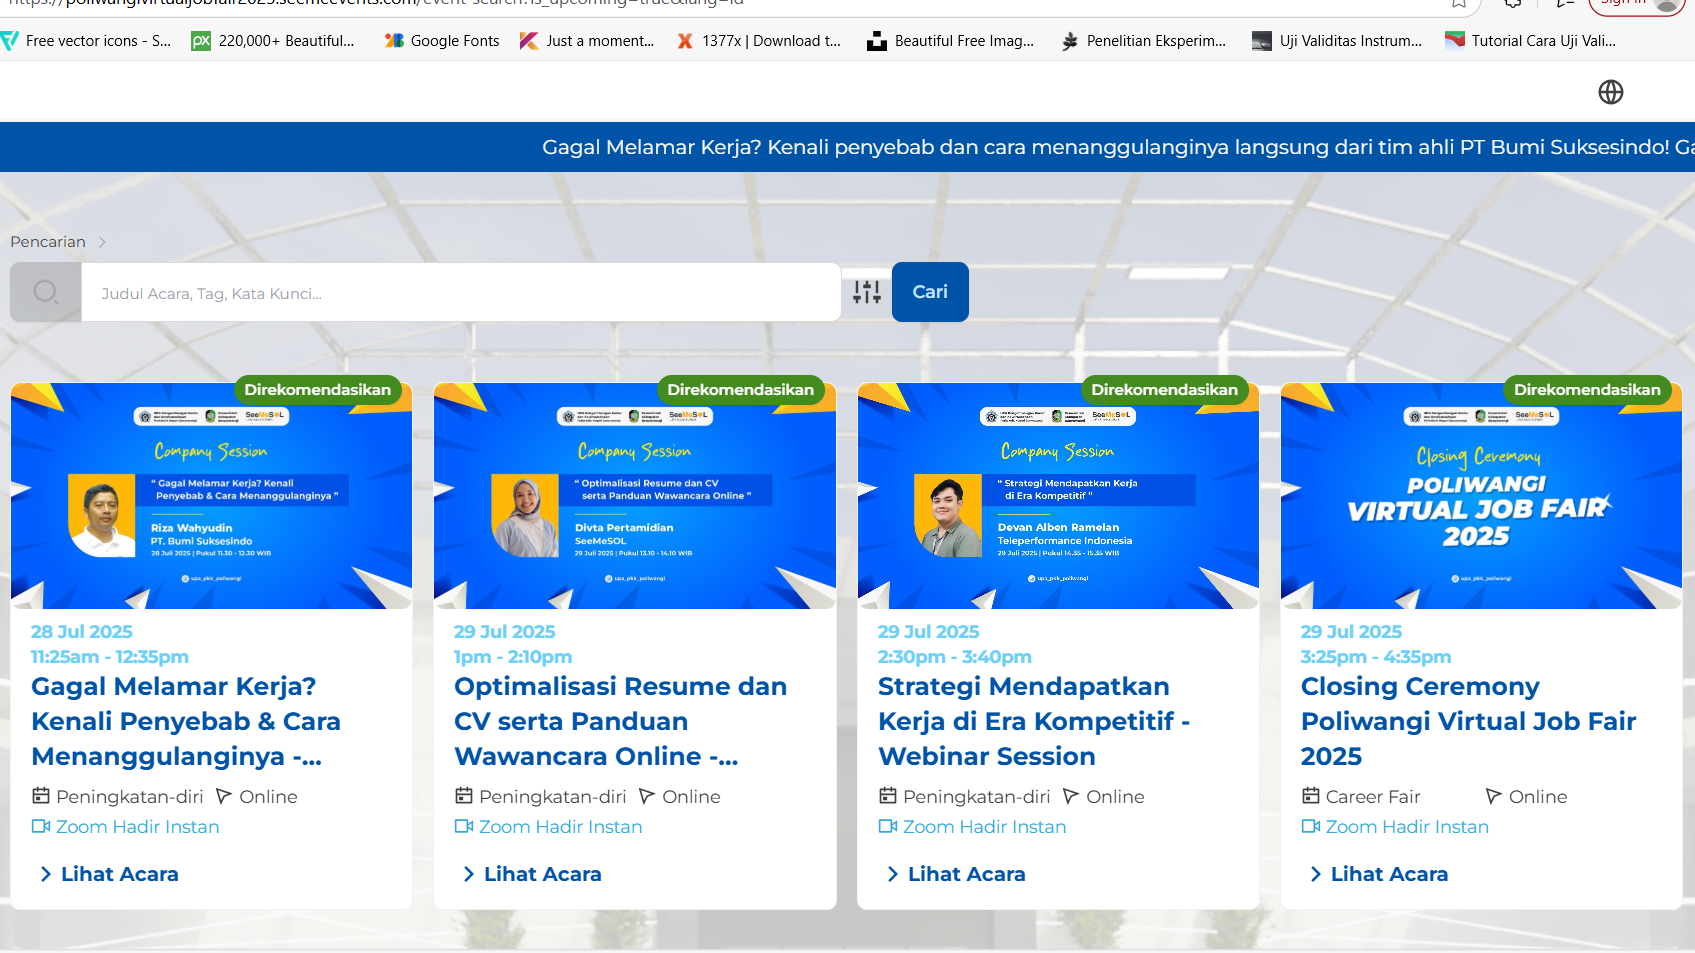Click Career Fair category label
1695x953 pixels.
[1373, 797]
